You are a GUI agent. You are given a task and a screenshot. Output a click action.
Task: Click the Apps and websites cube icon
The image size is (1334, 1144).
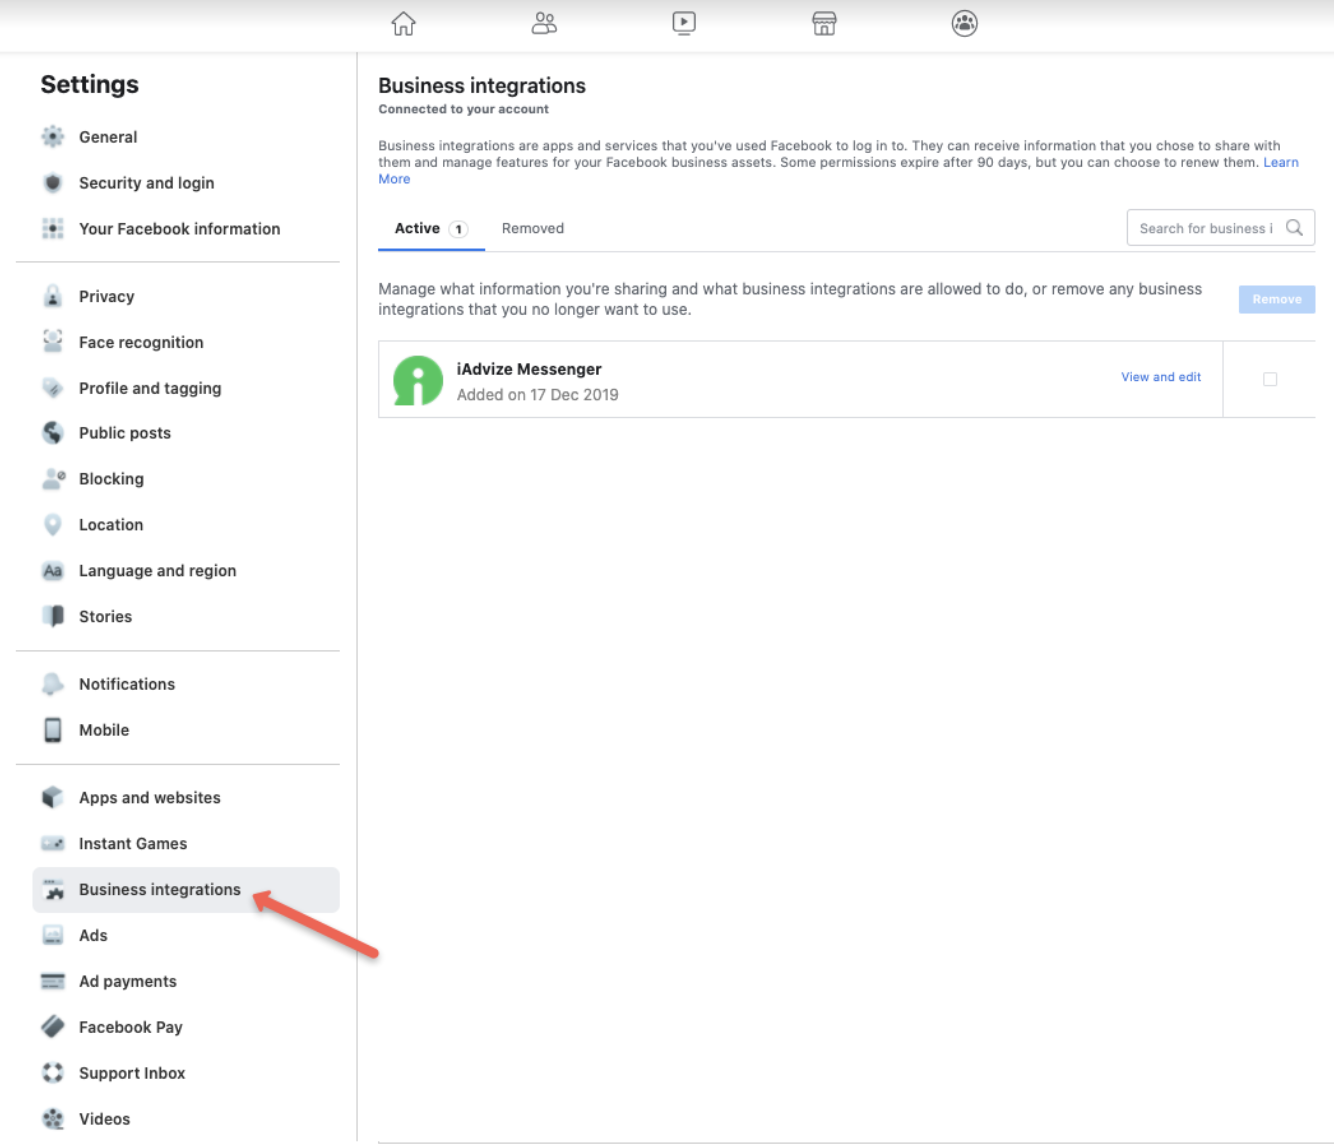click(x=53, y=798)
